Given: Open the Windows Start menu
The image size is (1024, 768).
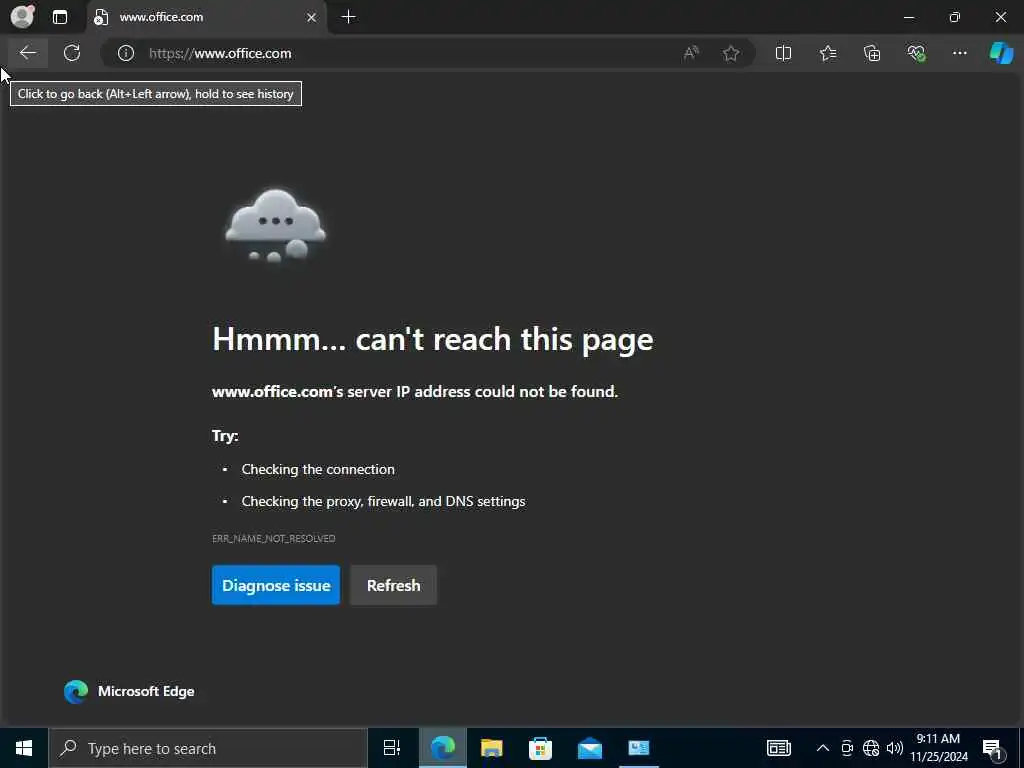Looking at the screenshot, I should click(x=24, y=748).
